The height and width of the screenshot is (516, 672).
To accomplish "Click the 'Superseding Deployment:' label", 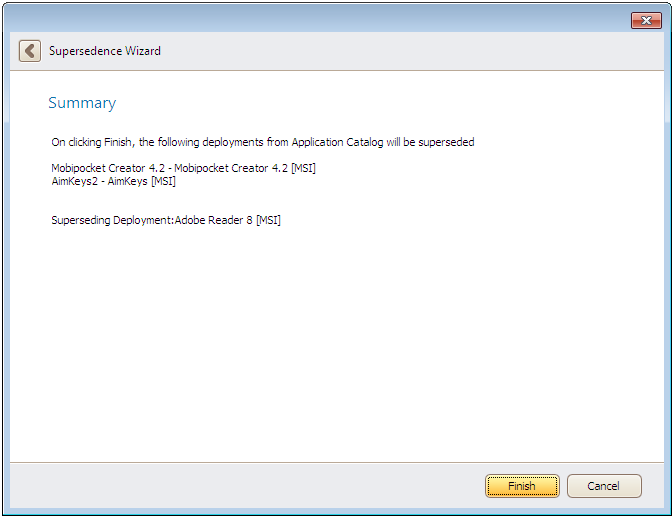I will [x=112, y=220].
